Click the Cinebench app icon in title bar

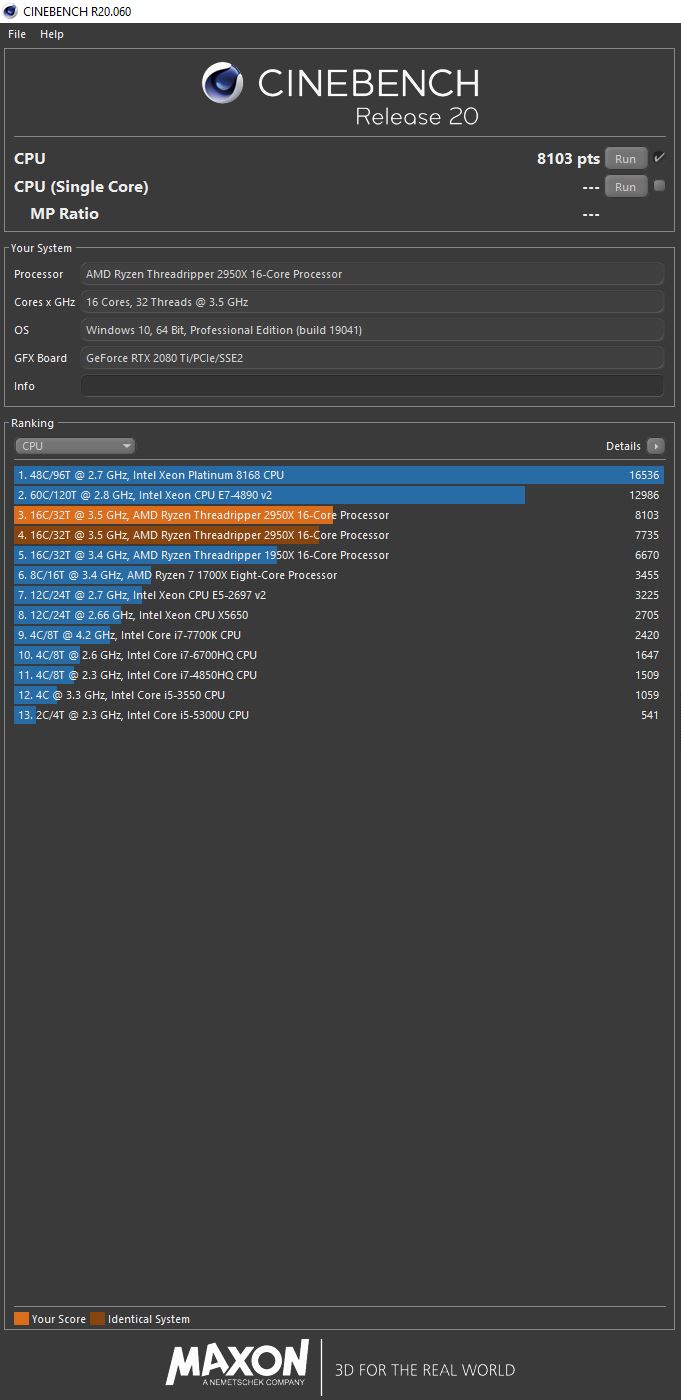click(x=10, y=11)
